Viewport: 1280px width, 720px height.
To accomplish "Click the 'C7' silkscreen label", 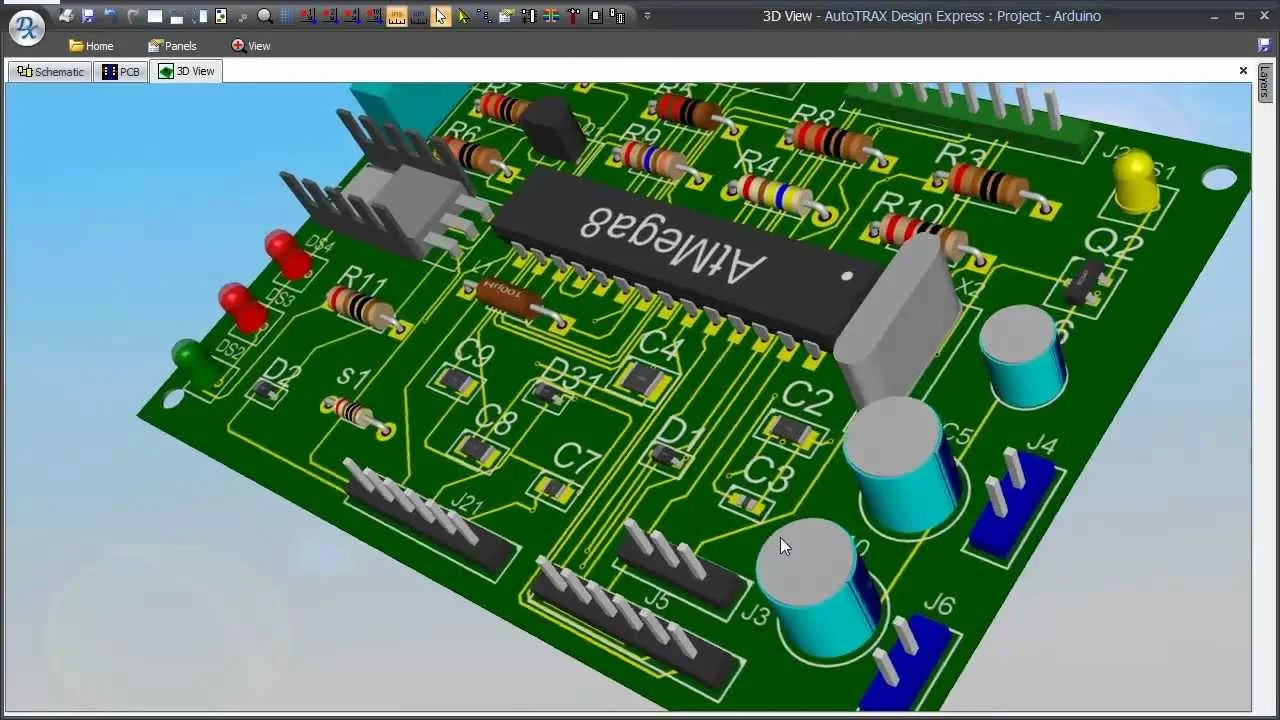I will tap(577, 458).
